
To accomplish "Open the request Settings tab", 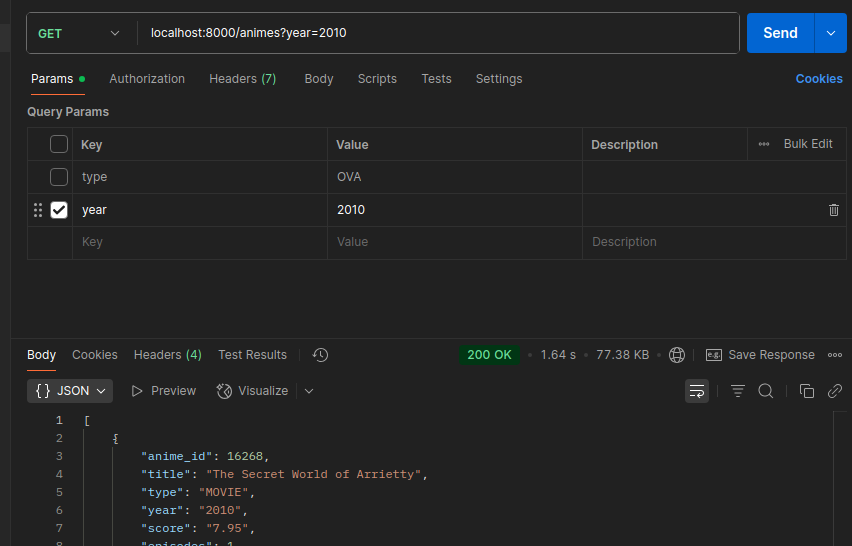I will (499, 79).
